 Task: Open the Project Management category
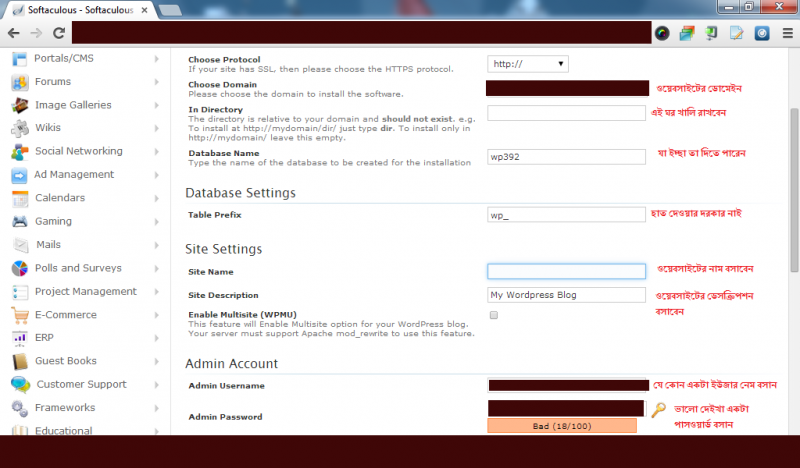(86, 292)
